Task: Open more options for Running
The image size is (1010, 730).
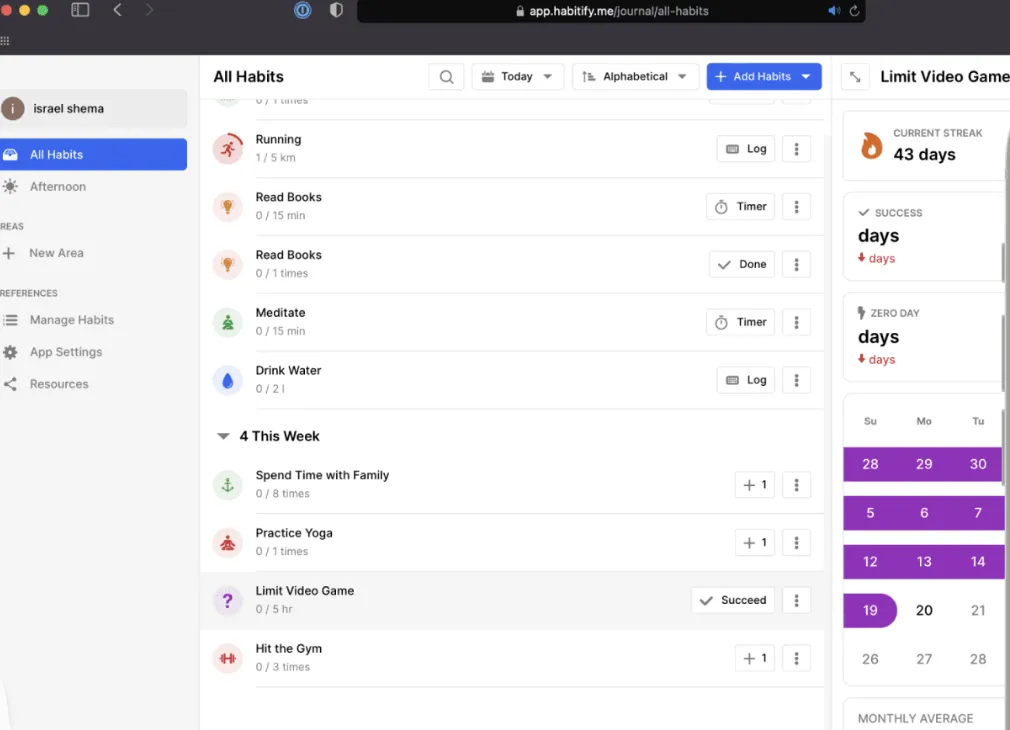Action: 797,149
